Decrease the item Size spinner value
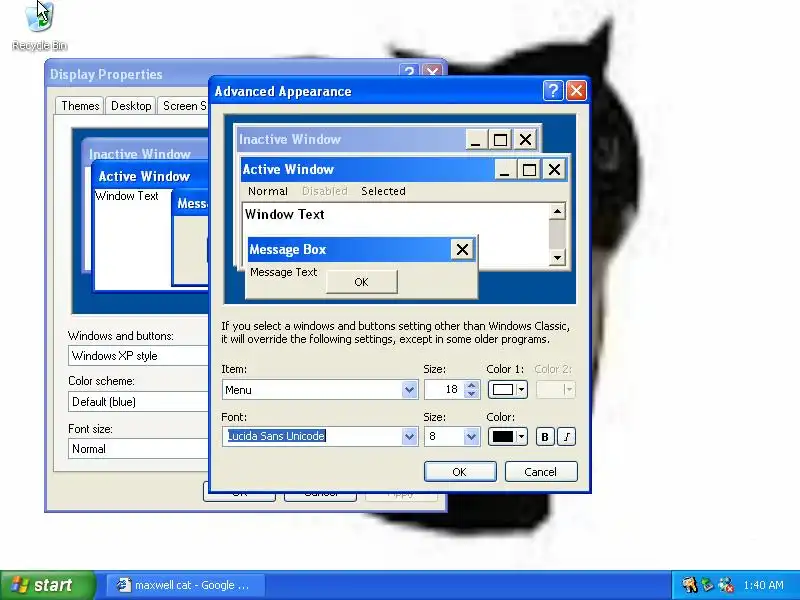800x600 pixels. [471, 394]
